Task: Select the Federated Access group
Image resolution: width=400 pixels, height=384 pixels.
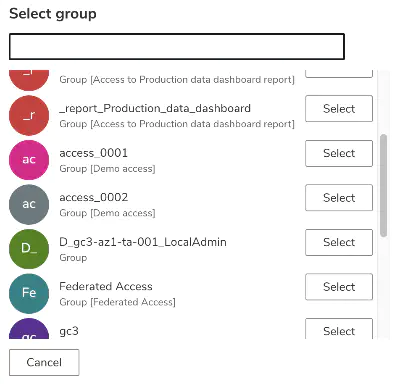Action: point(339,287)
